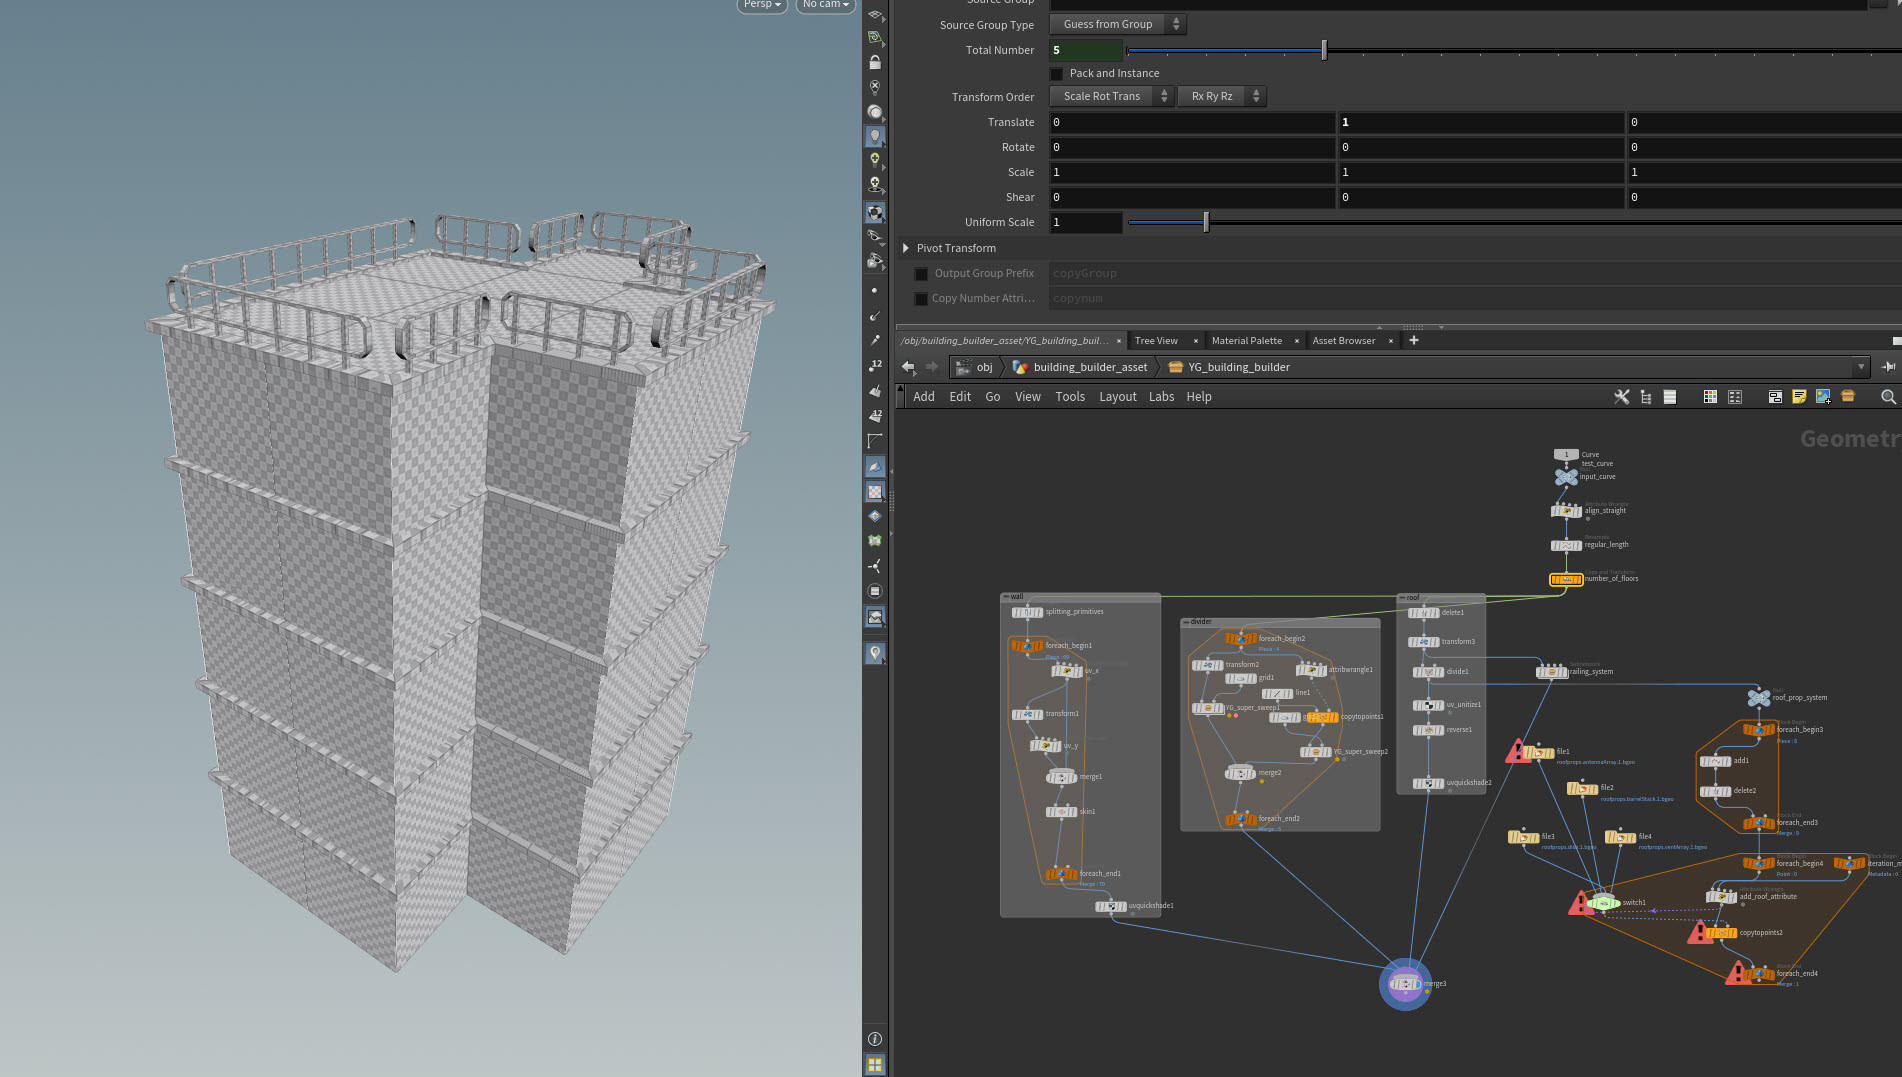Open the network search magnifier
This screenshot has width=1902, height=1077.
(x=1888, y=397)
